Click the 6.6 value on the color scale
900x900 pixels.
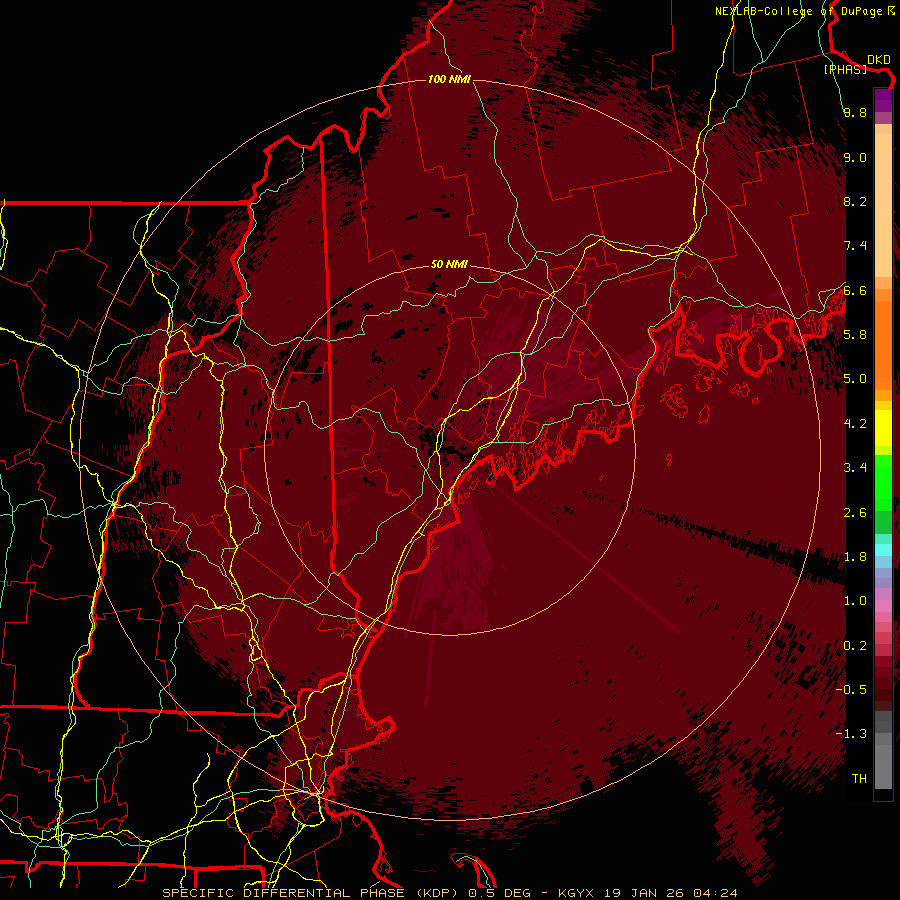[x=855, y=291]
